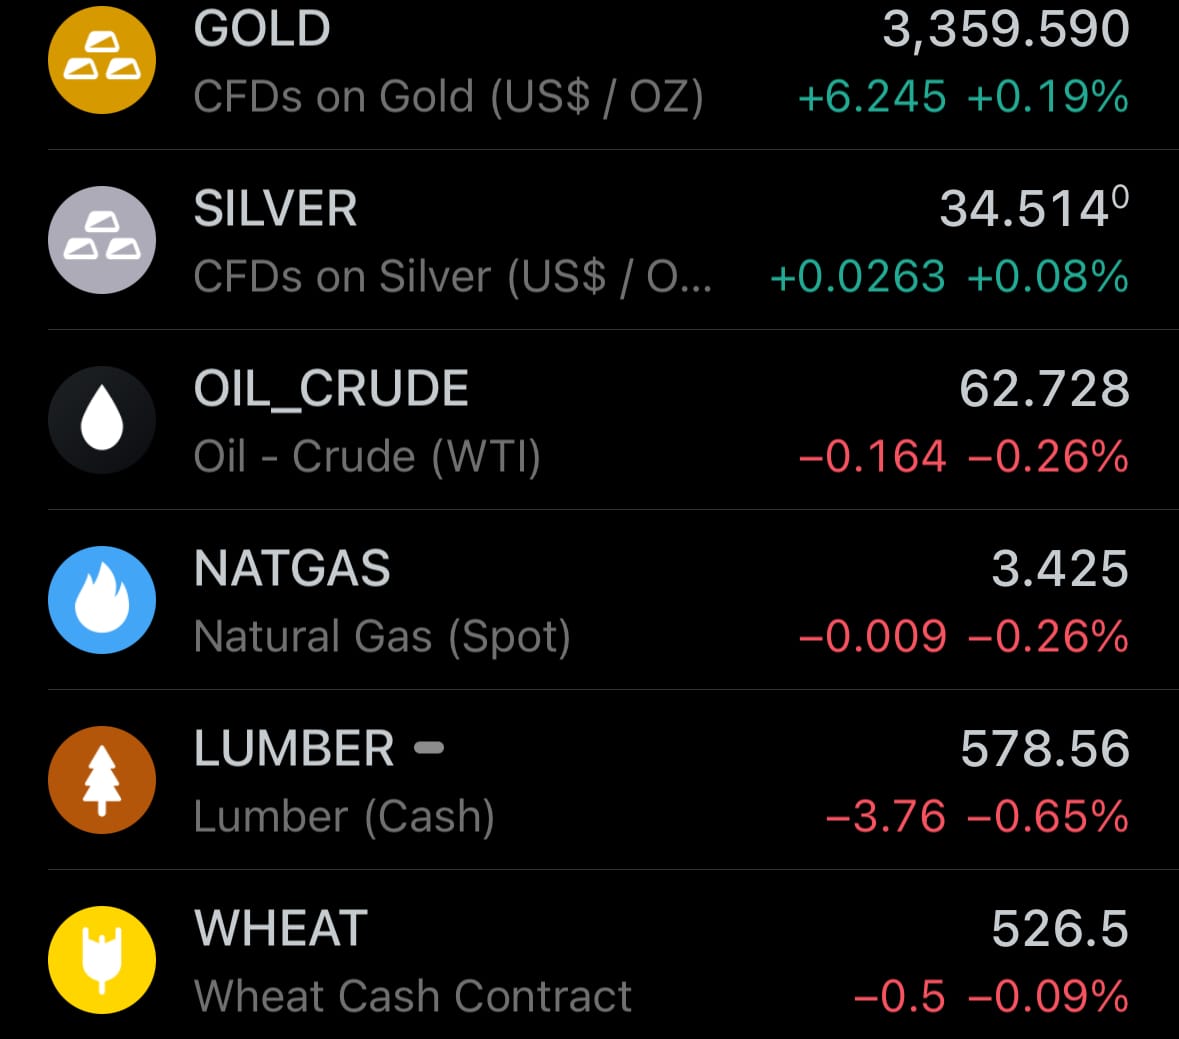Select the NATGAS symbol title
Viewport: 1179px width, 1039px height.
(292, 568)
